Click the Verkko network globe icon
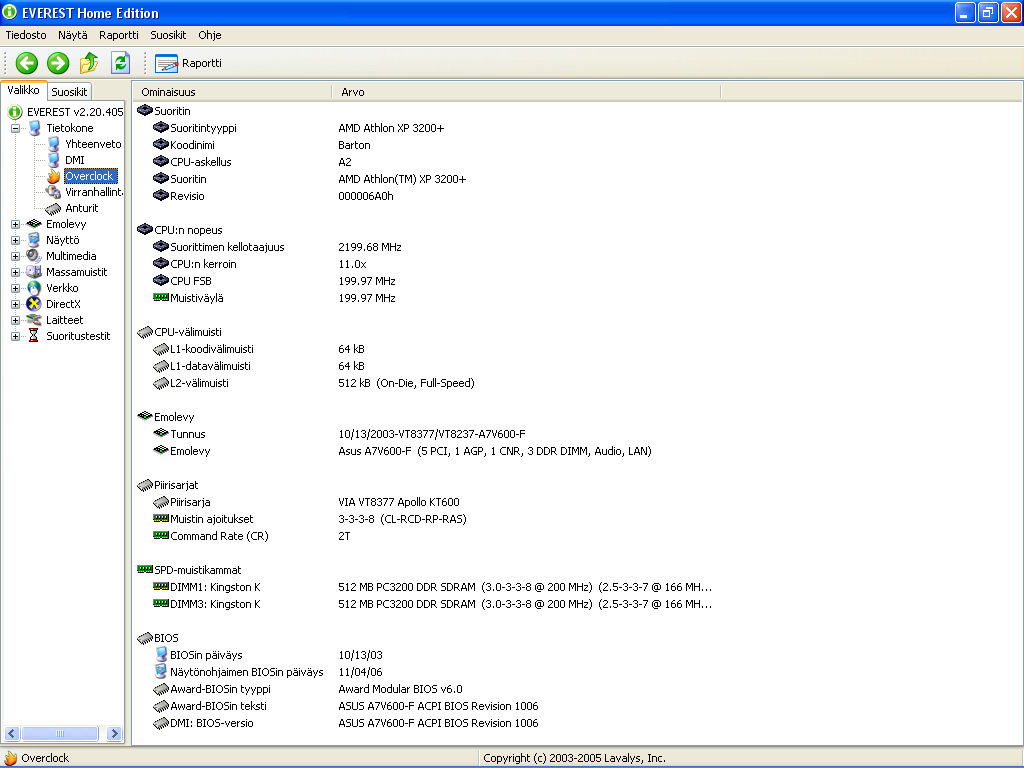This screenshot has height=768, width=1024. tap(34, 288)
